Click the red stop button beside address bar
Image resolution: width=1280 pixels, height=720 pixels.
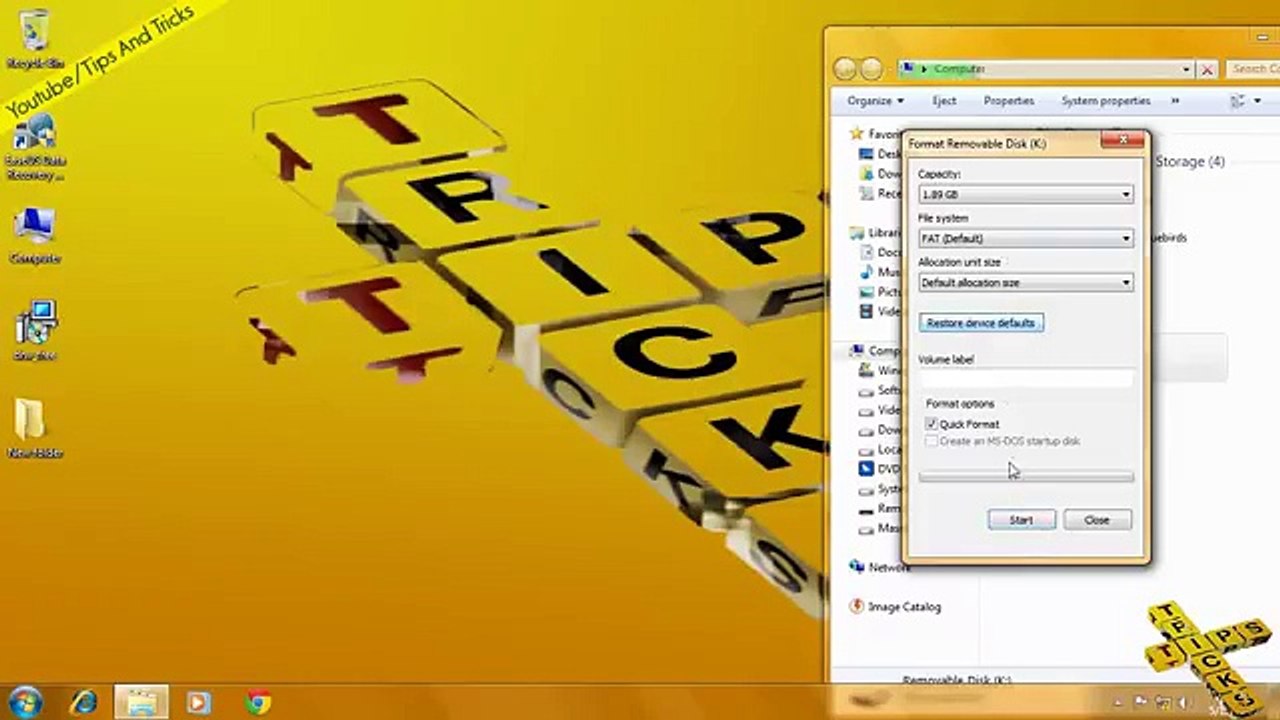coord(1207,69)
